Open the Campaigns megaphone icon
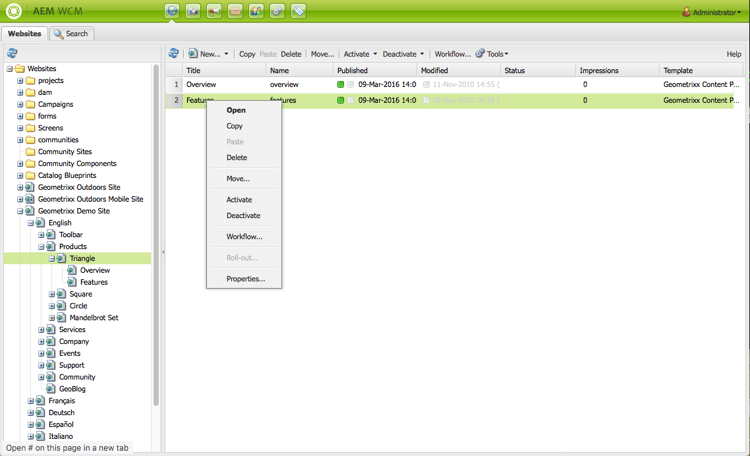This screenshot has width=750, height=456. pyautogui.click(x=214, y=11)
